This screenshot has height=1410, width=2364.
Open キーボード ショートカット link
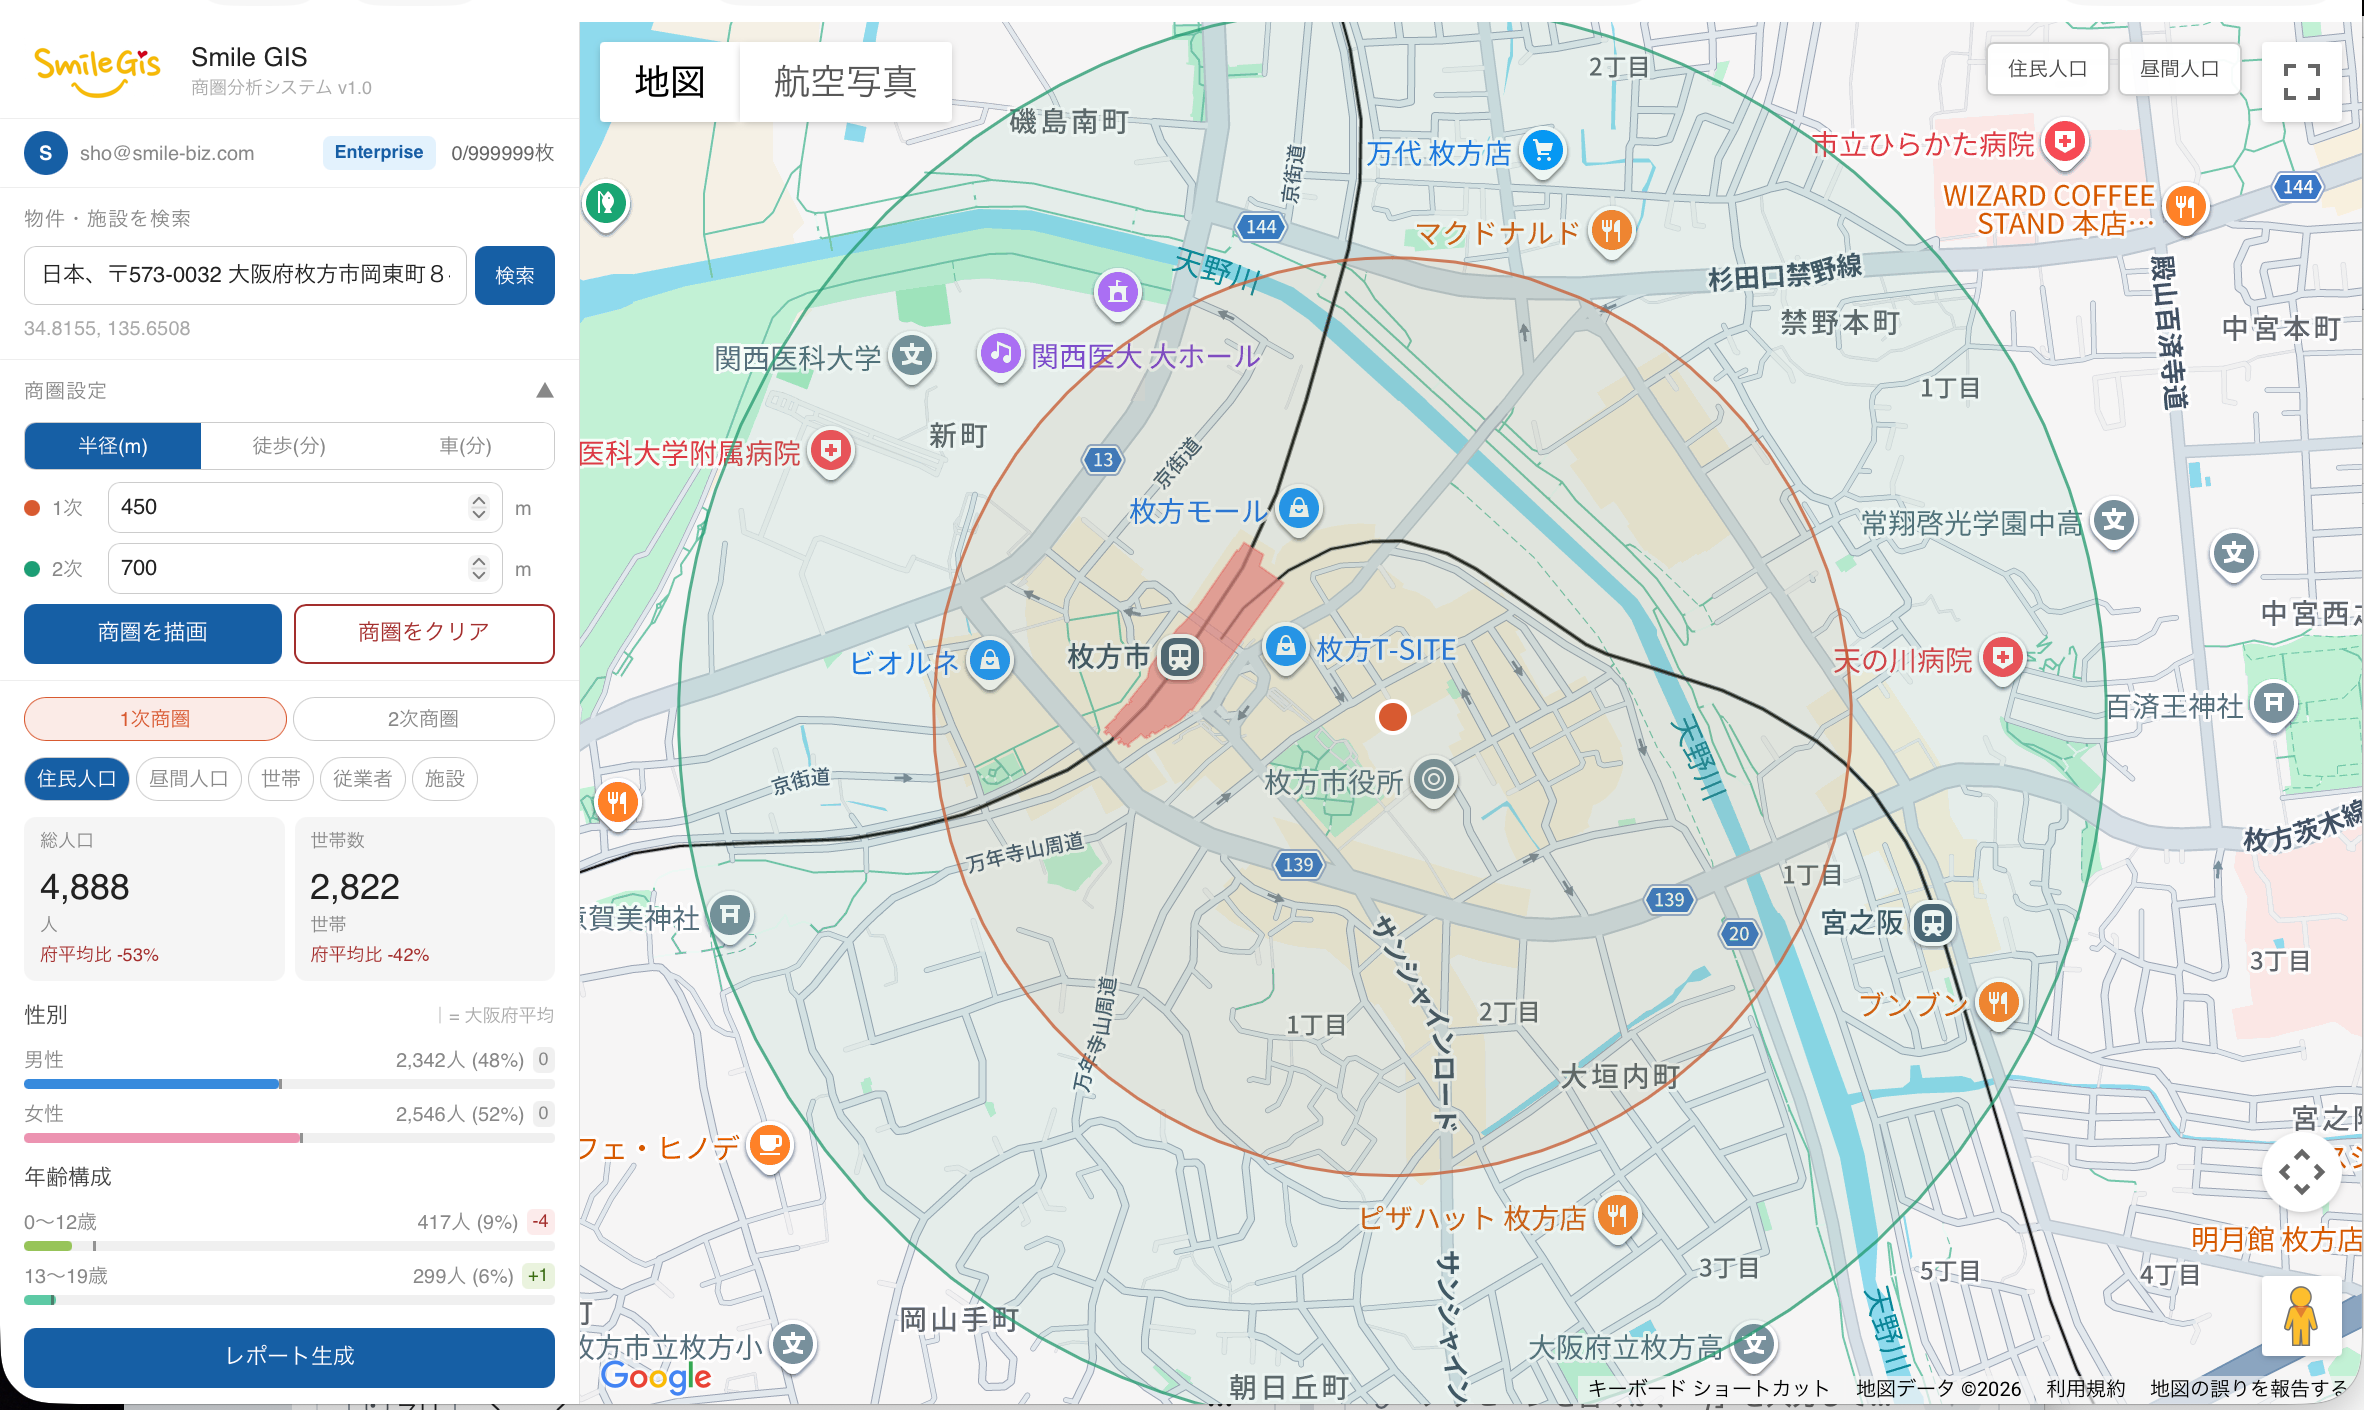tap(1709, 1388)
